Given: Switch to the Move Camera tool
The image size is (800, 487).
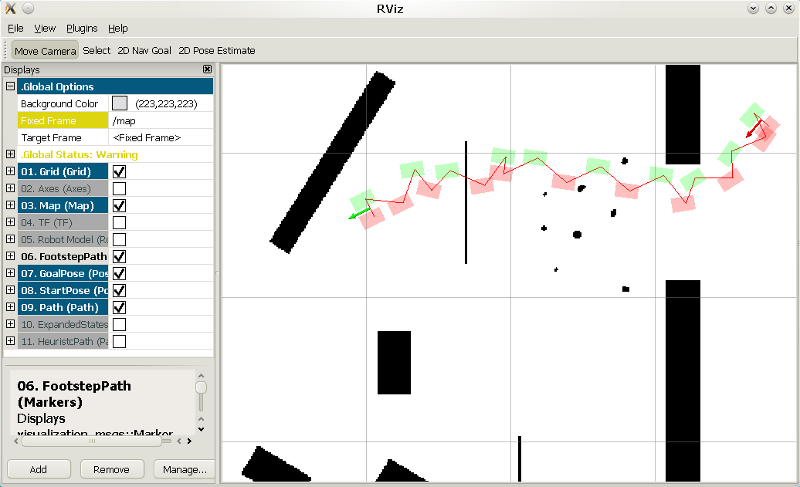Looking at the screenshot, I should (45, 50).
